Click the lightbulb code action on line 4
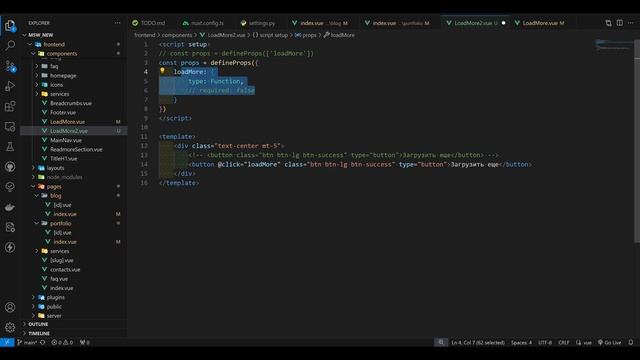 point(162,71)
